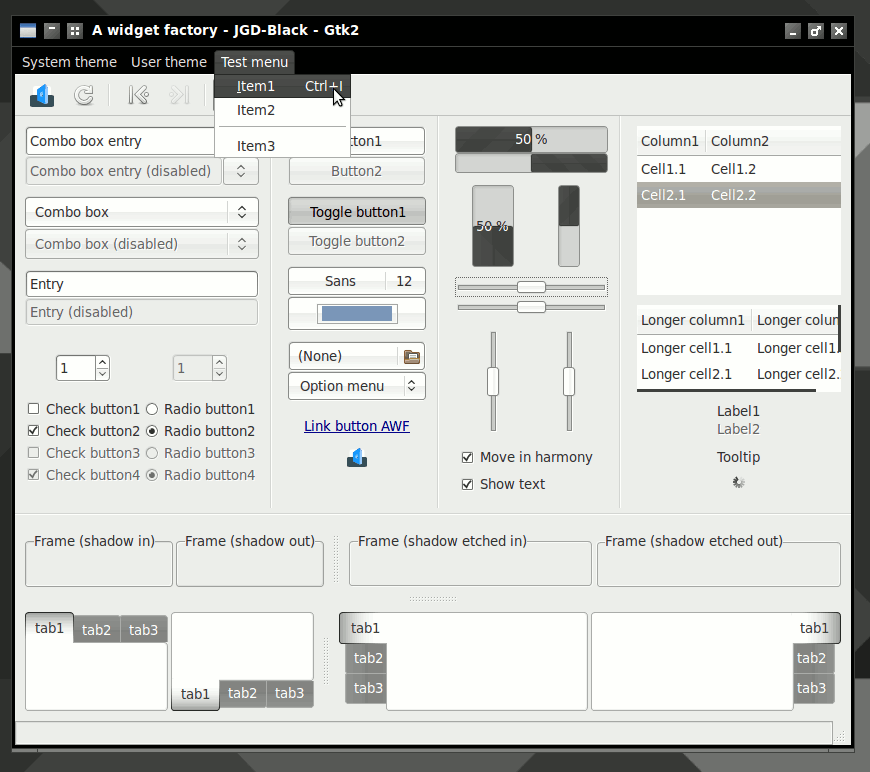
Task: Click the go-to-last toolbar arrow icon
Action: tap(179, 95)
